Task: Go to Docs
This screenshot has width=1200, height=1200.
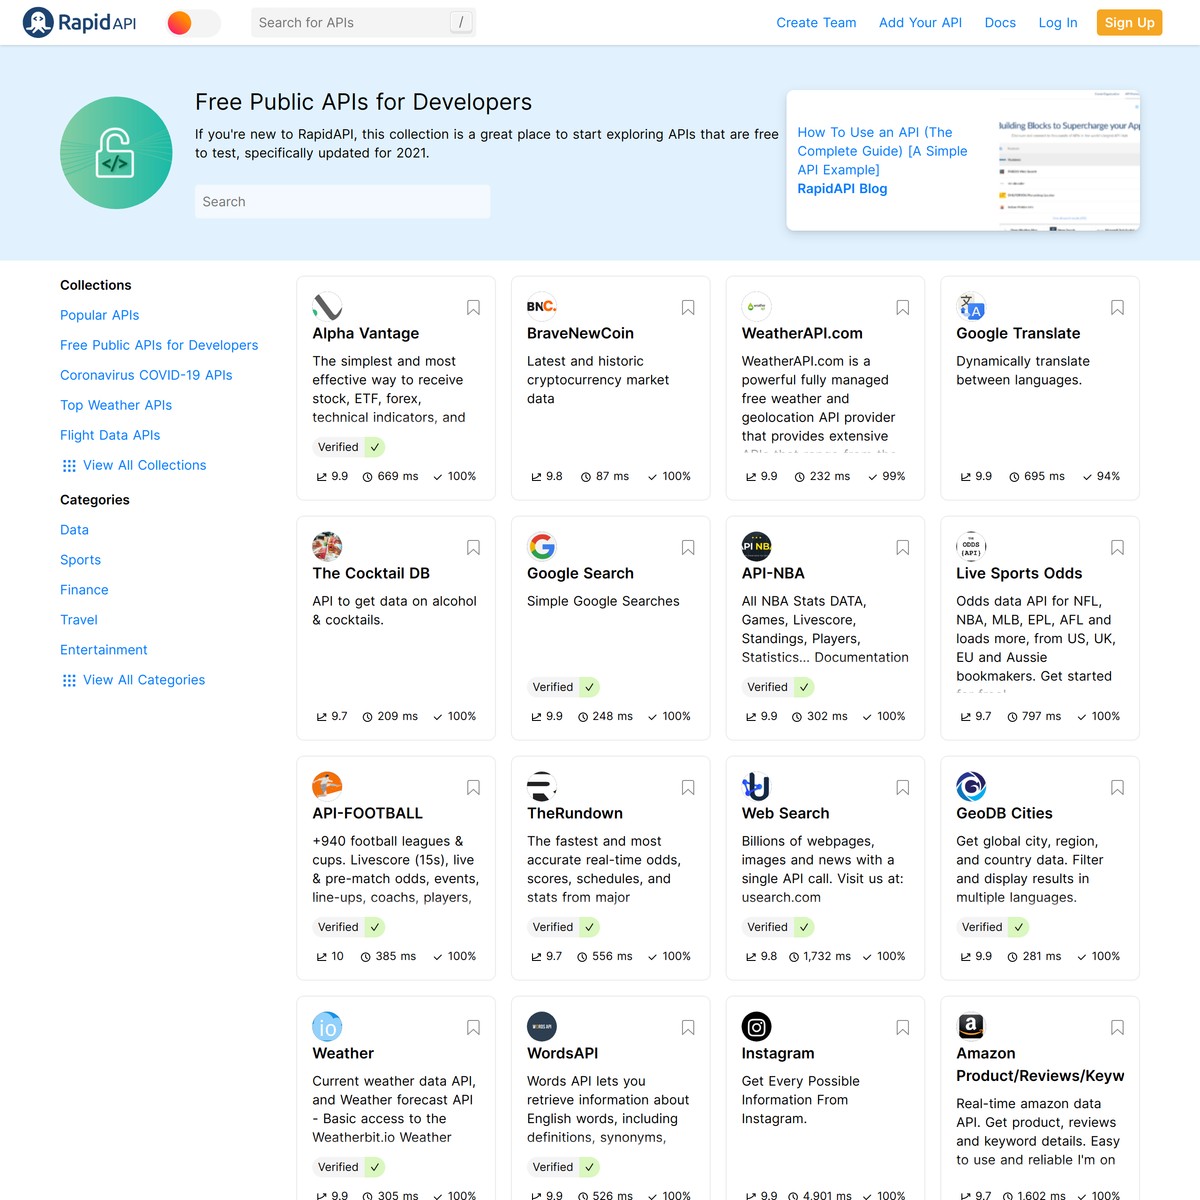Action: click(1000, 22)
